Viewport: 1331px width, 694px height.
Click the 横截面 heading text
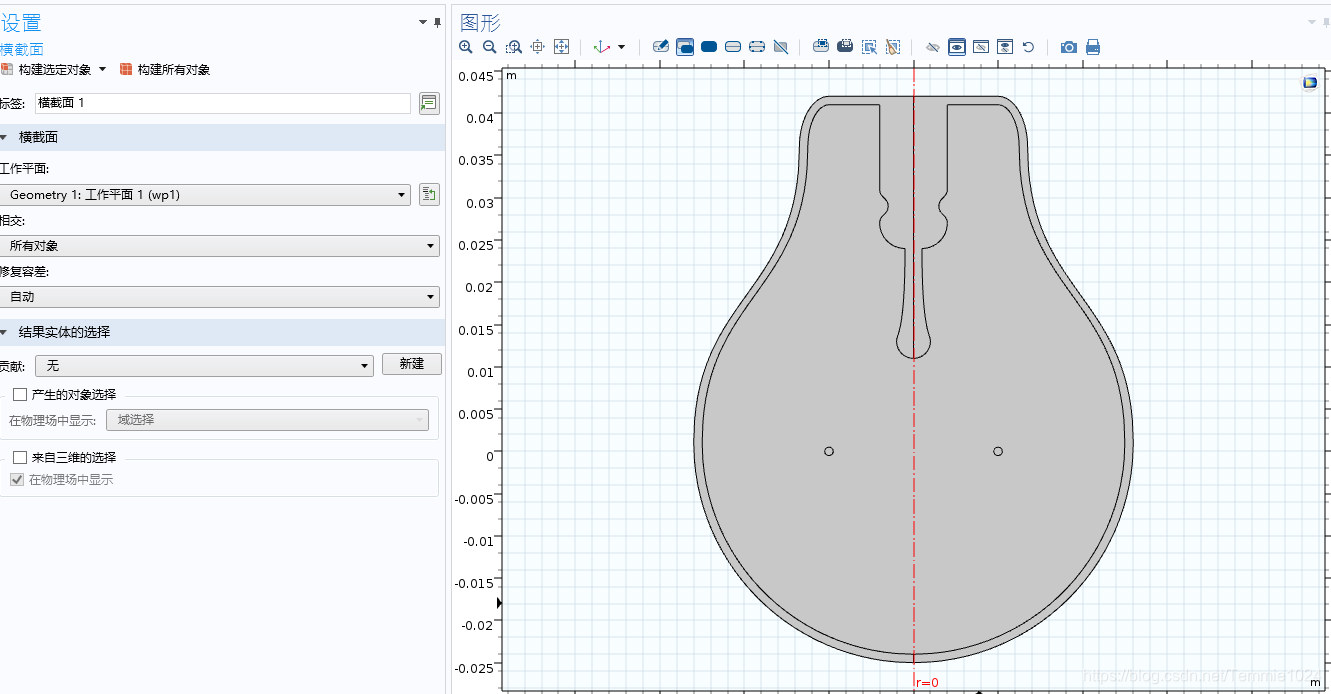pos(22,49)
